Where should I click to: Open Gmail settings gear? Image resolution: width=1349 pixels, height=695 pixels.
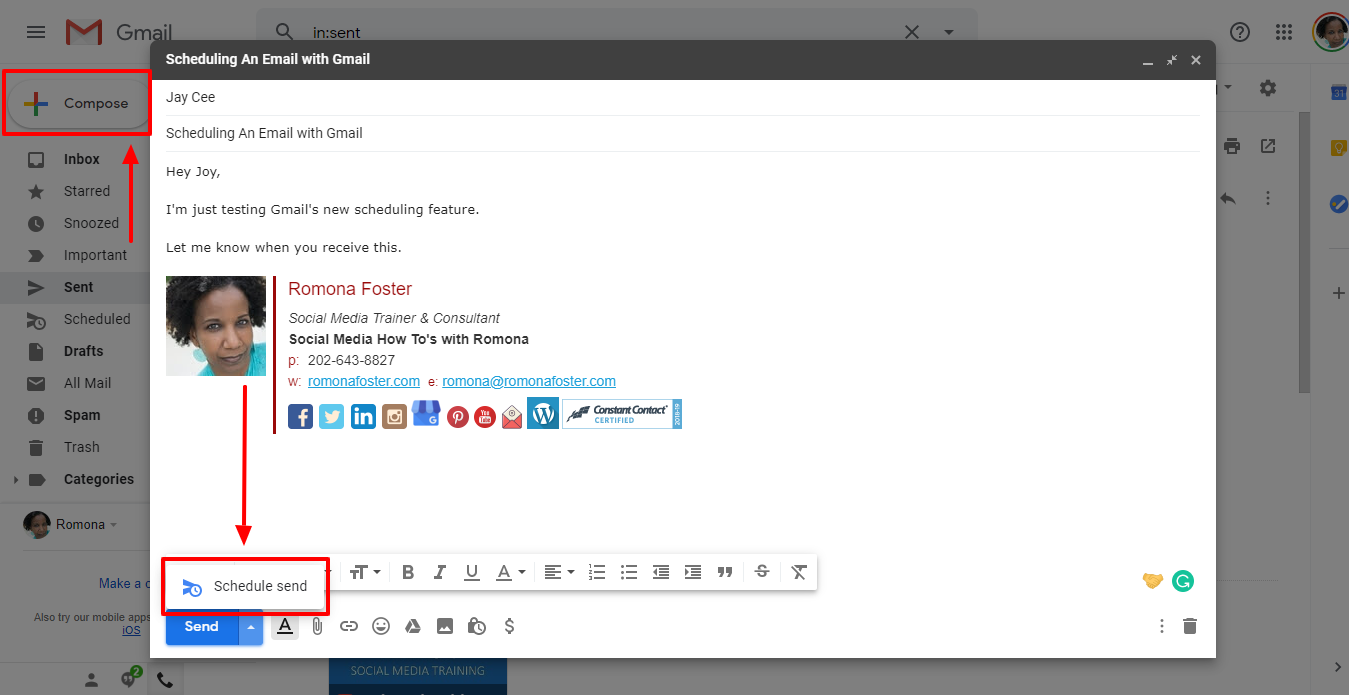pos(1268,88)
